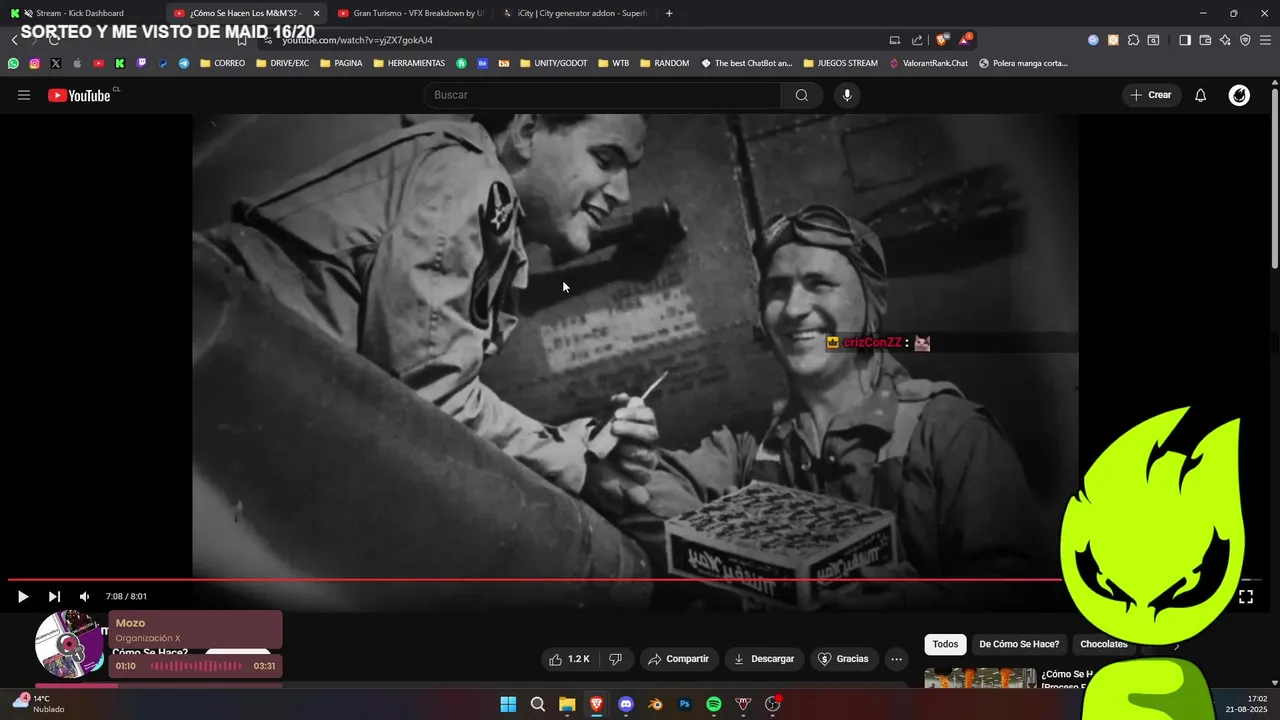Open the browser extensions puzzle icon
This screenshot has width=1280, height=720.
(x=1133, y=40)
